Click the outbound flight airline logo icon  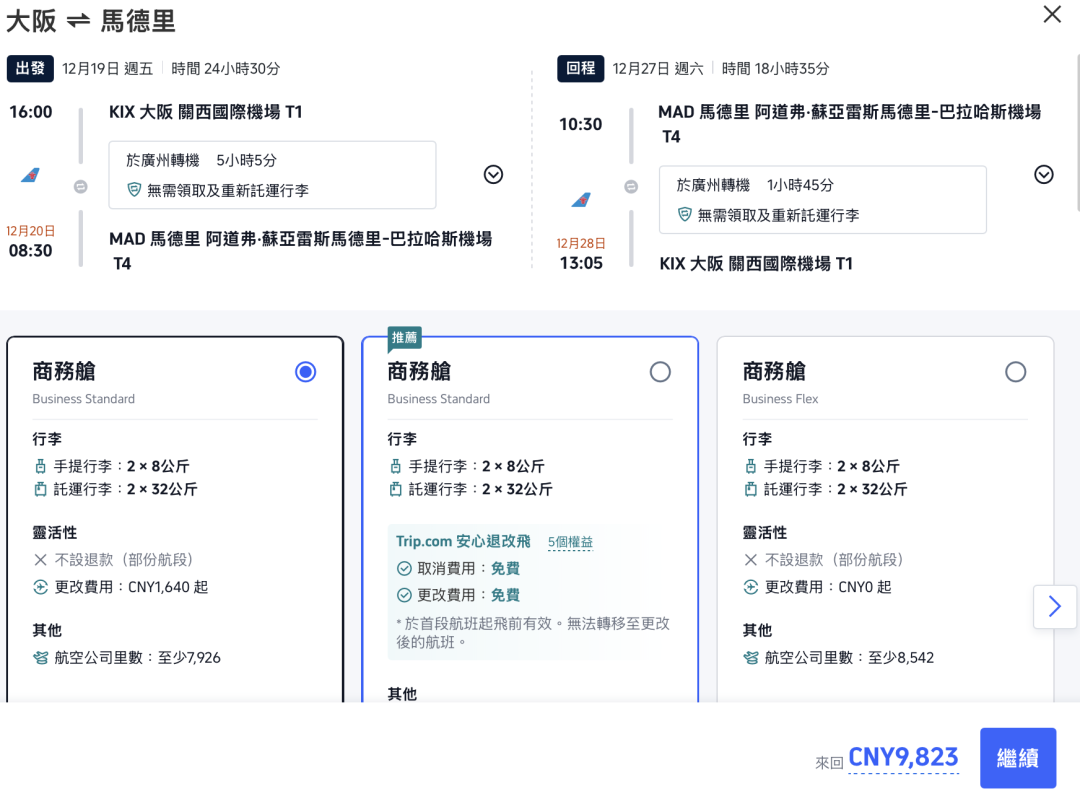tap(31, 175)
